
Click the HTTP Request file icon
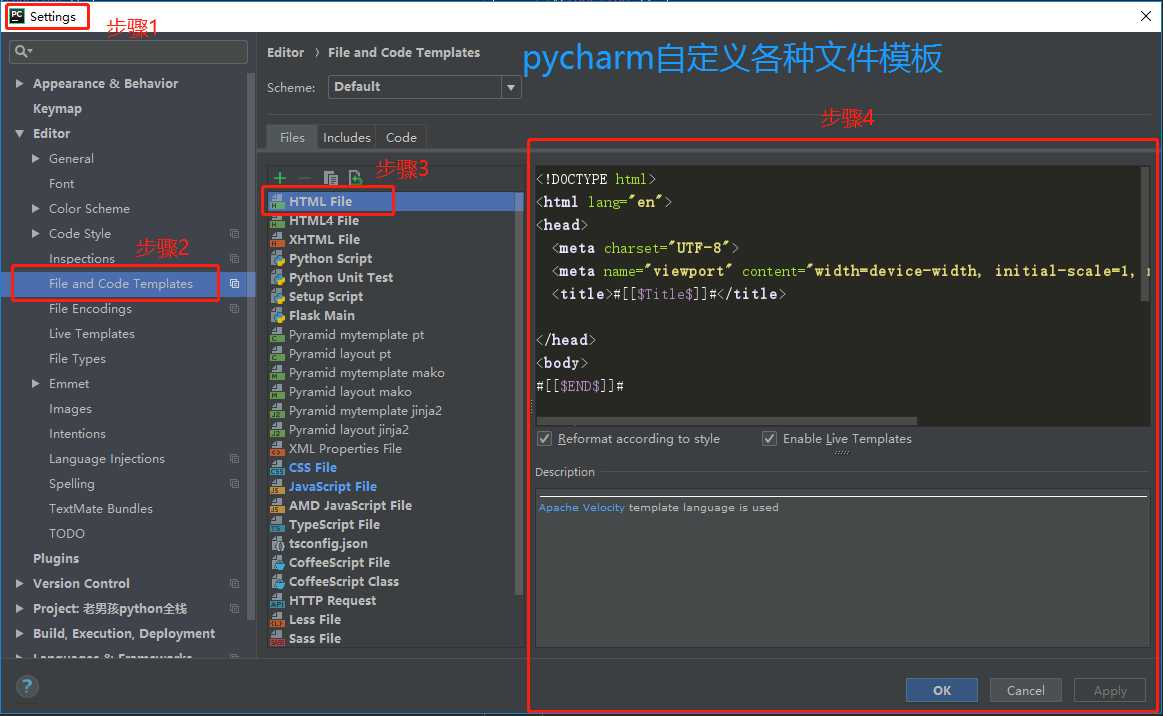pos(277,601)
